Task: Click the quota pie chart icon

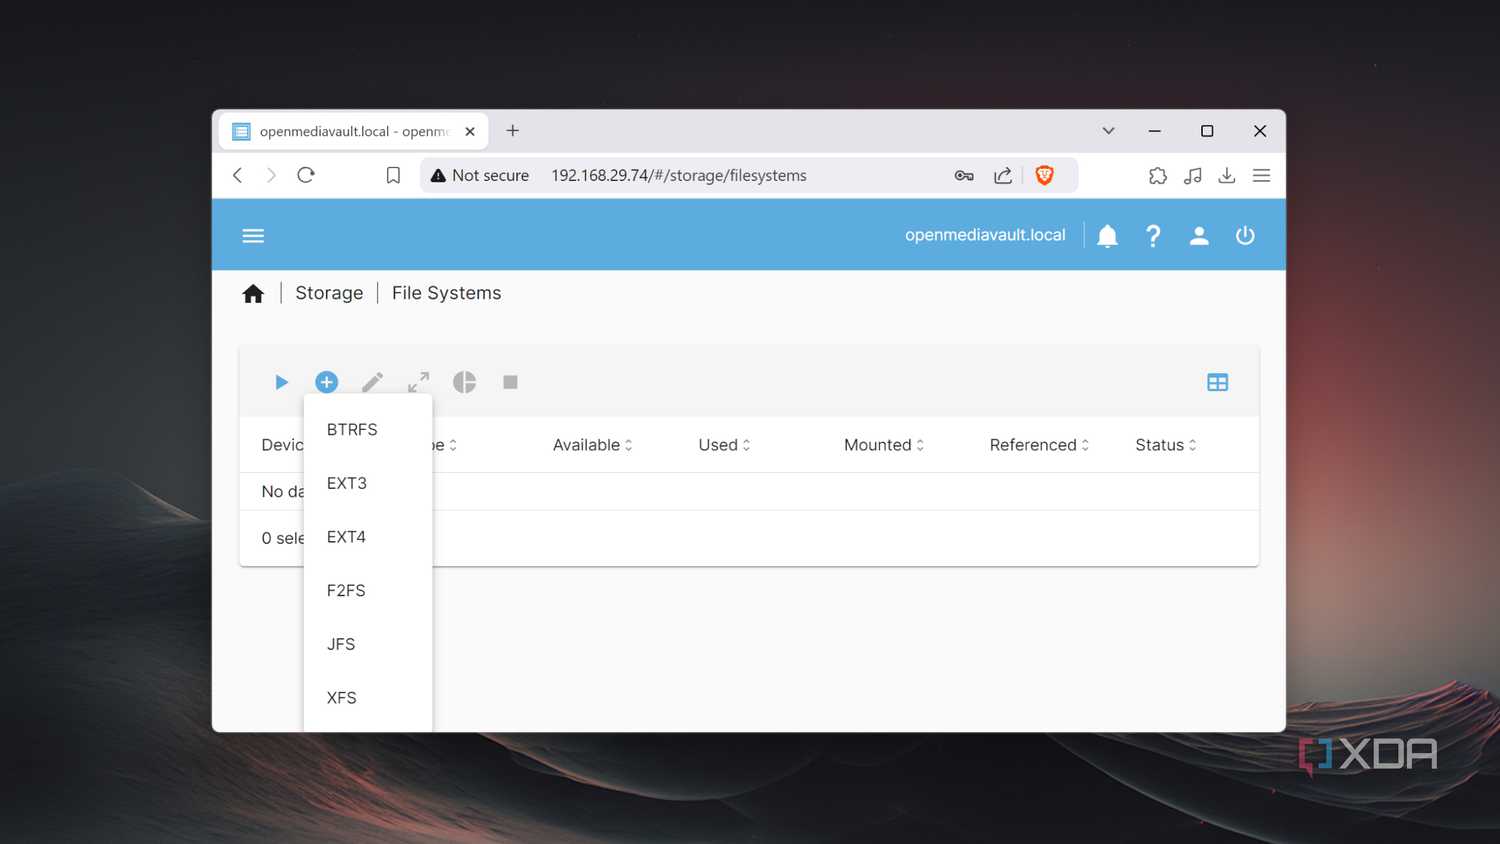Action: [x=464, y=382]
